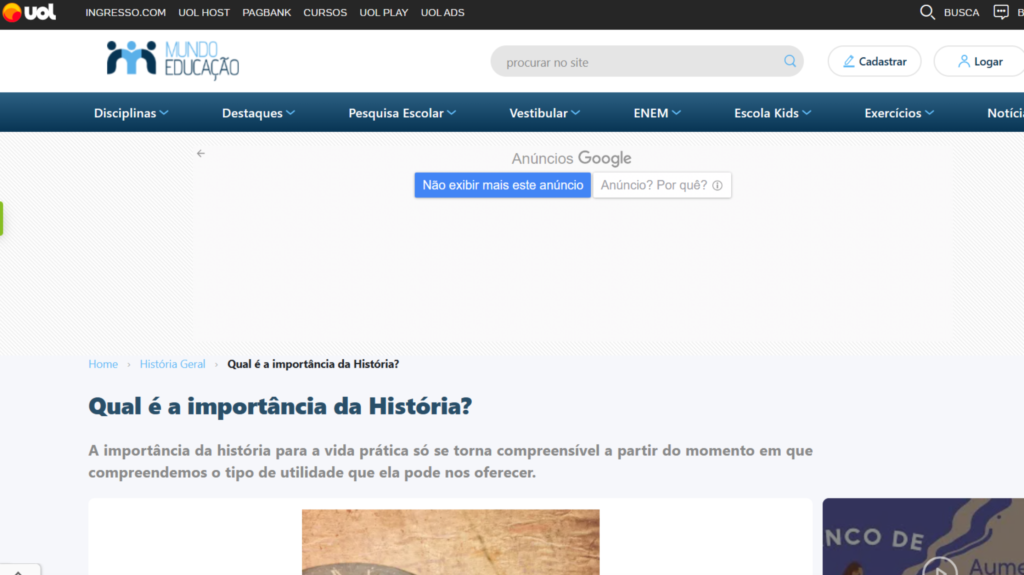Screen dimensions: 1024x575
Task: Click the Logar button
Action: (x=980, y=61)
